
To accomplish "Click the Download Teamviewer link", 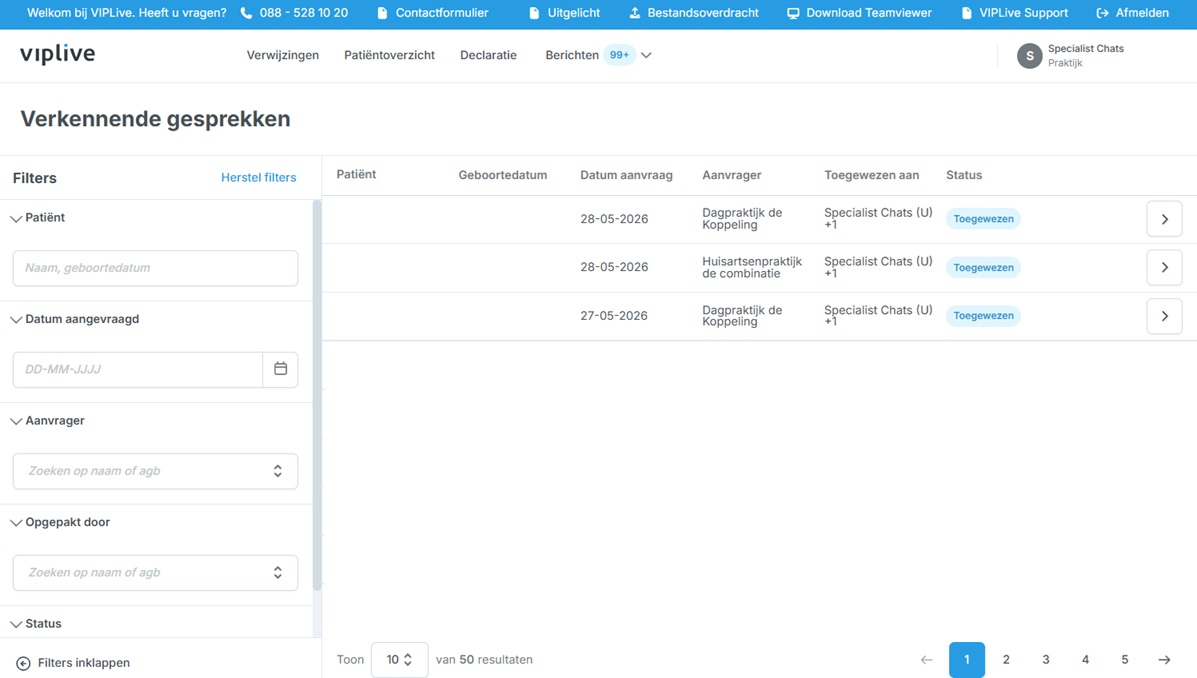I will (869, 13).
